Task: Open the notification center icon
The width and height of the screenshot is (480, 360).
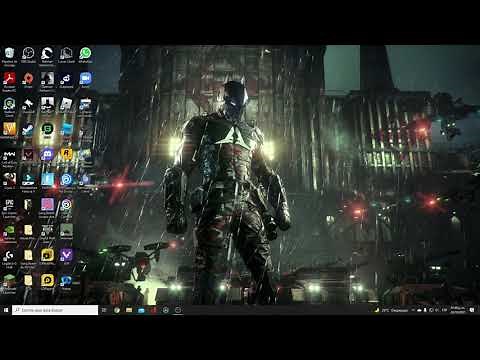Action: [x=472, y=310]
